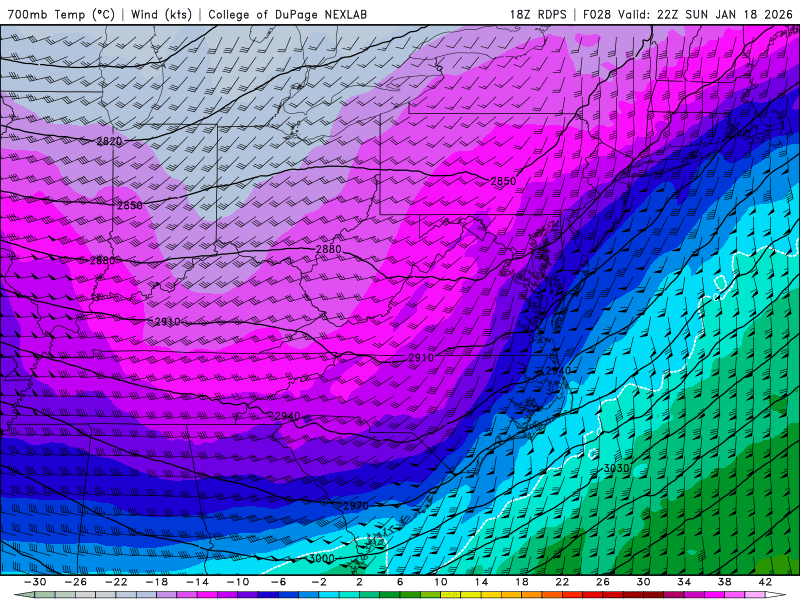The image size is (800, 600).
Task: Click the '700mb Temp (°C)' title text
Action: pos(62,14)
